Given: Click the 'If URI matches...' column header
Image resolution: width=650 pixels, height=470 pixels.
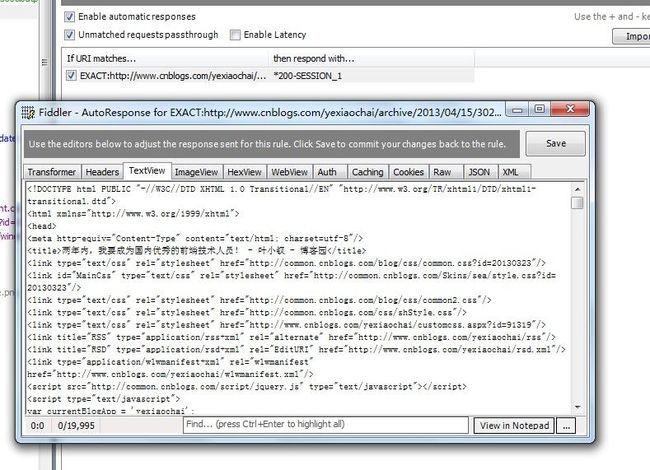Looking at the screenshot, I should click(166, 58).
